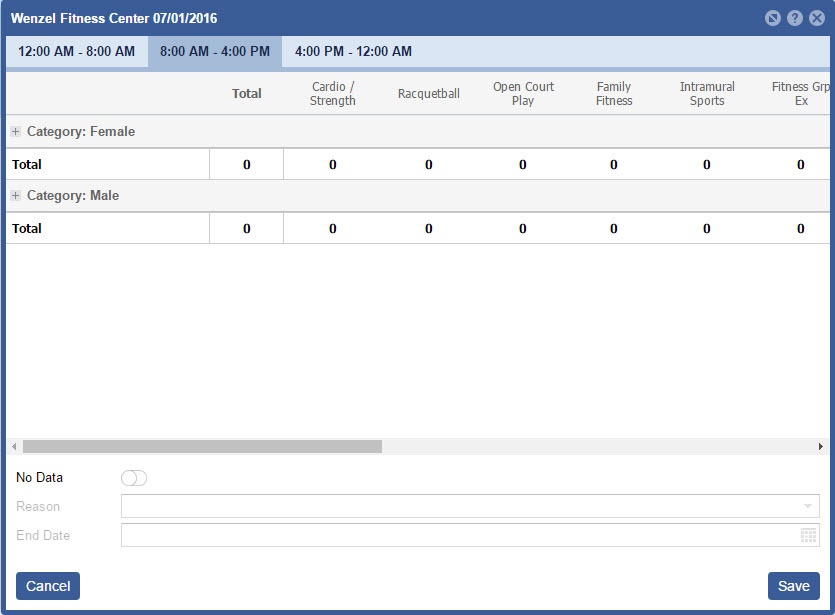Click the horizontal scrollbar thumb
The image size is (835, 615).
coord(202,447)
